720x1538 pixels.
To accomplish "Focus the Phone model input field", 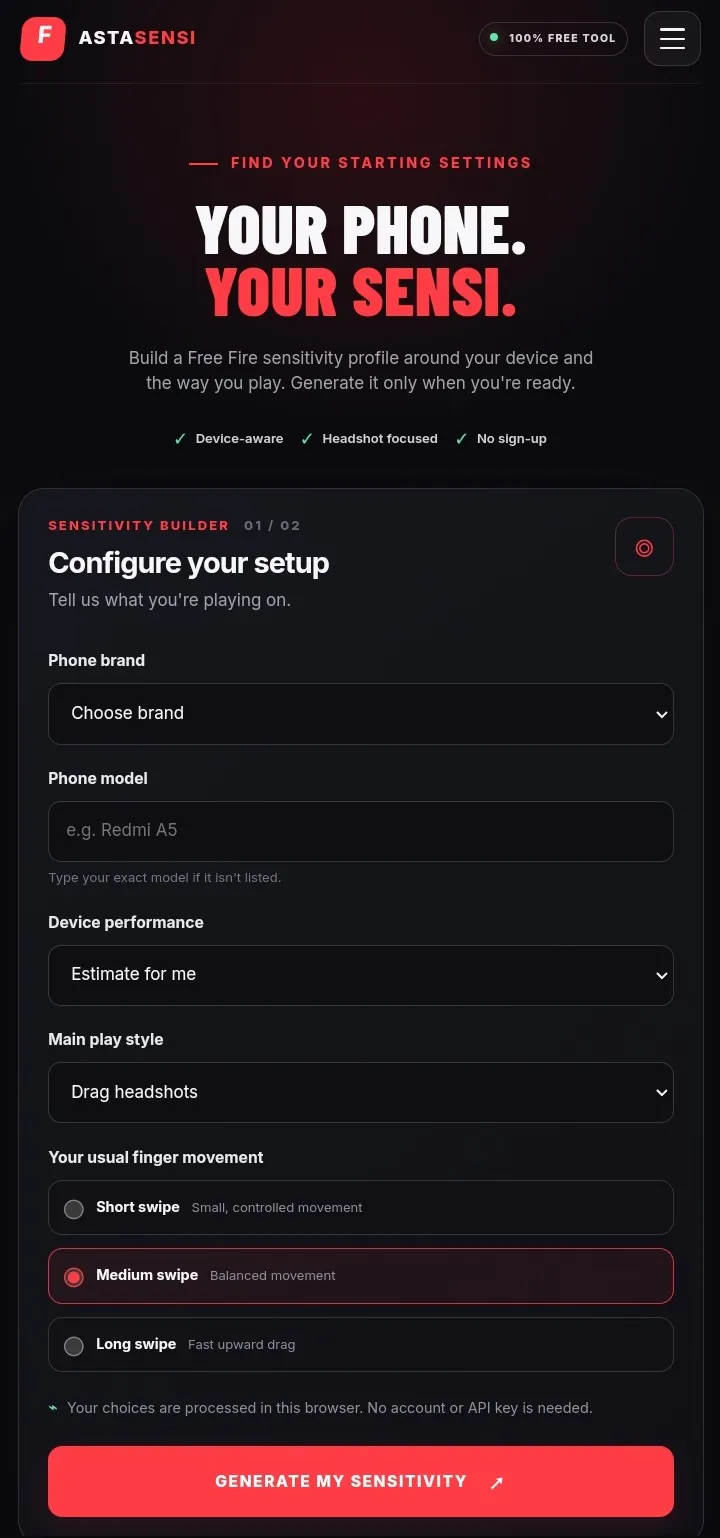I will (361, 831).
